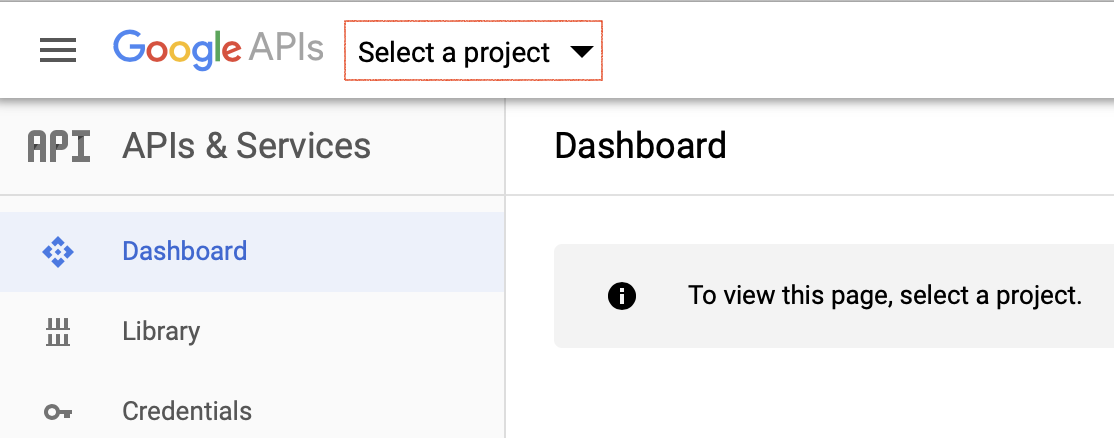Click the "To view this page" message text
Image resolution: width=1114 pixels, height=438 pixels.
pos(884,296)
